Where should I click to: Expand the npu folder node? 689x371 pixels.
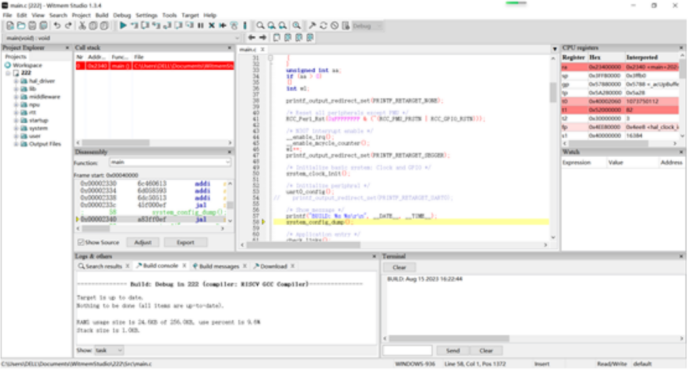[16, 105]
